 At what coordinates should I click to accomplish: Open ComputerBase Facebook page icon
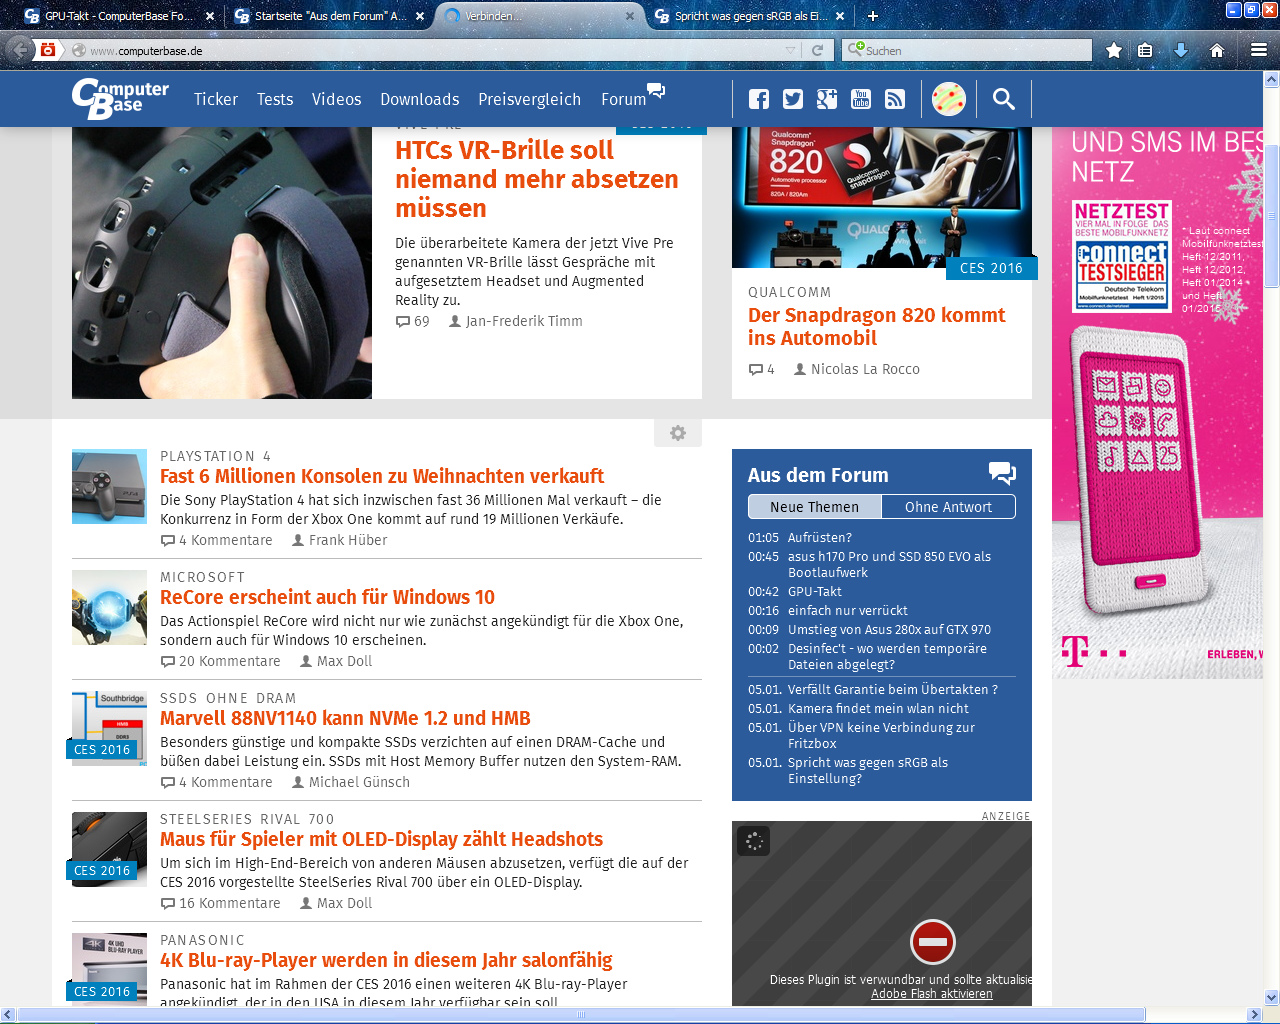click(x=759, y=99)
